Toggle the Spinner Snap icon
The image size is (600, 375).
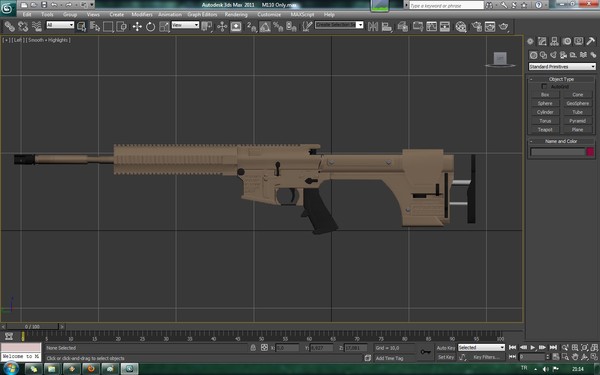pyautogui.click(x=292, y=26)
